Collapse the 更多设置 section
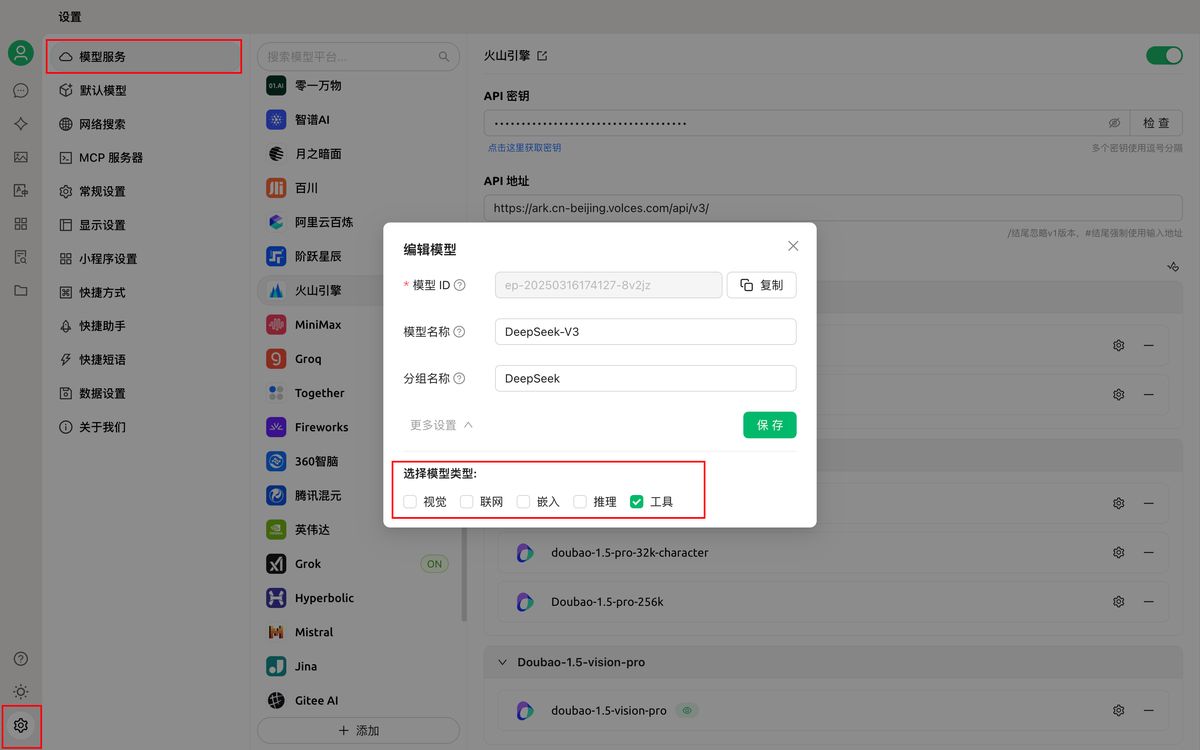 [441, 425]
